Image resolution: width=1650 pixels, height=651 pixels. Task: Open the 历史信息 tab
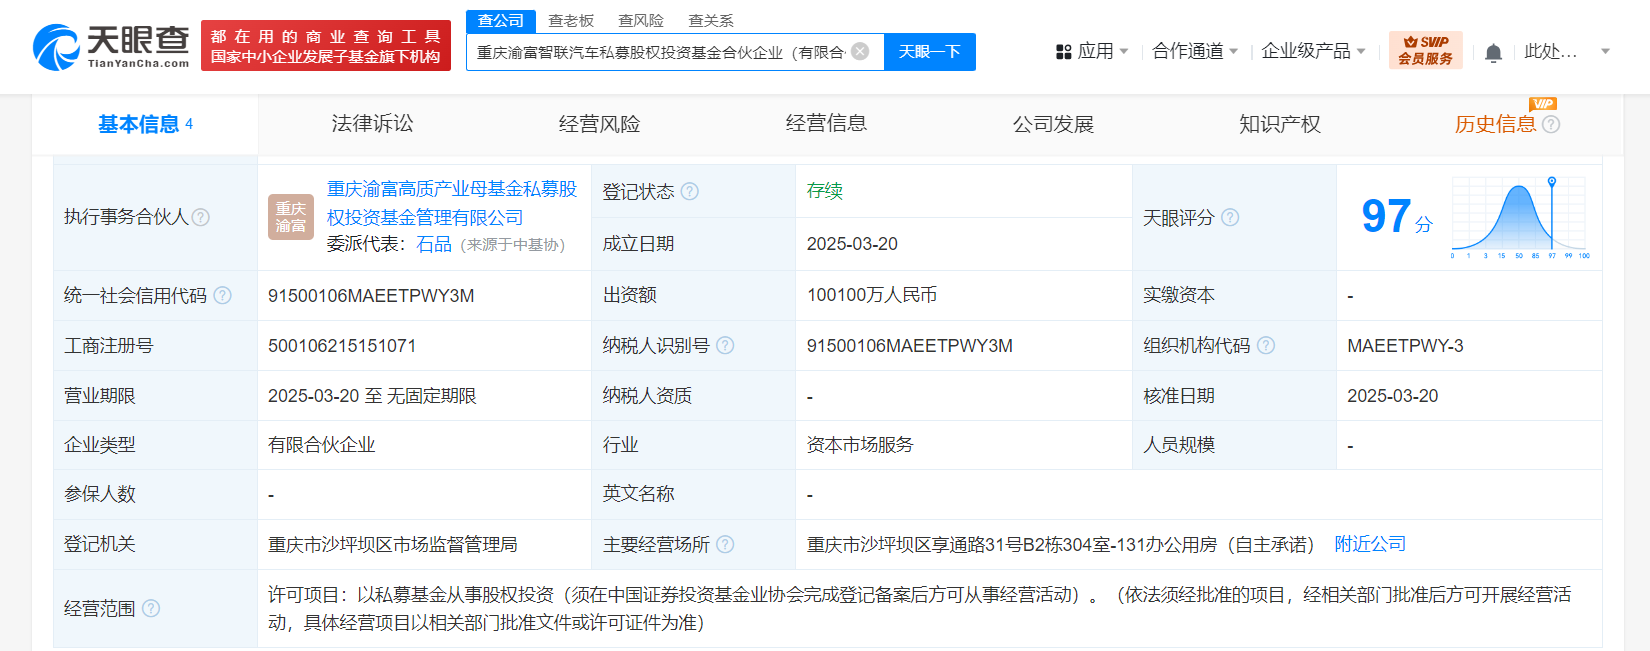pyautogui.click(x=1495, y=124)
